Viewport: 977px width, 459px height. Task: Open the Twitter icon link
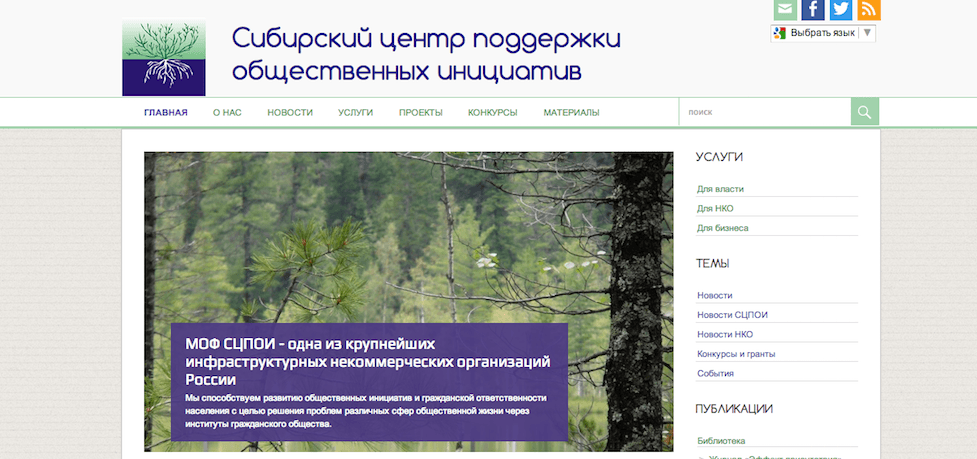[841, 10]
